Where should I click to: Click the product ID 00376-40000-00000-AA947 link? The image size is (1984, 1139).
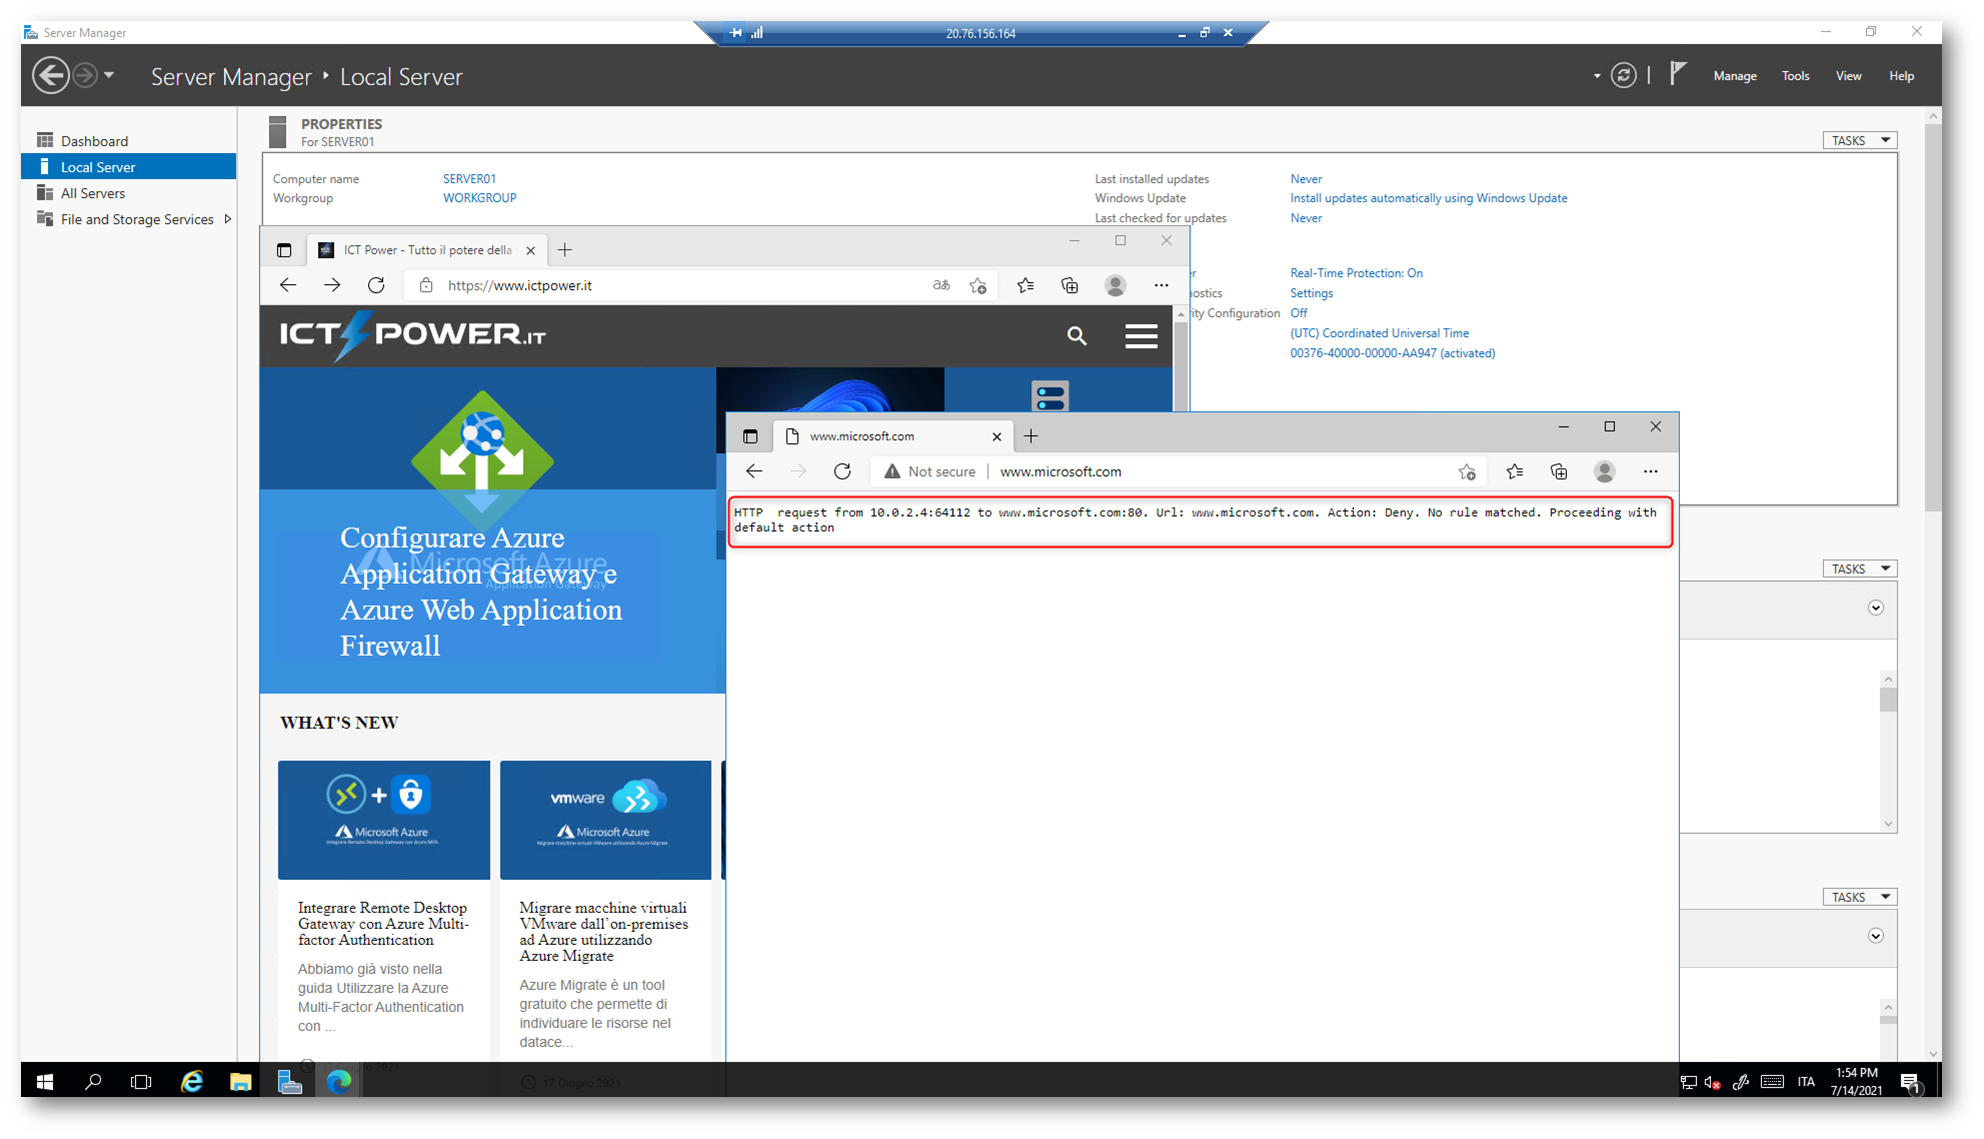1392,353
